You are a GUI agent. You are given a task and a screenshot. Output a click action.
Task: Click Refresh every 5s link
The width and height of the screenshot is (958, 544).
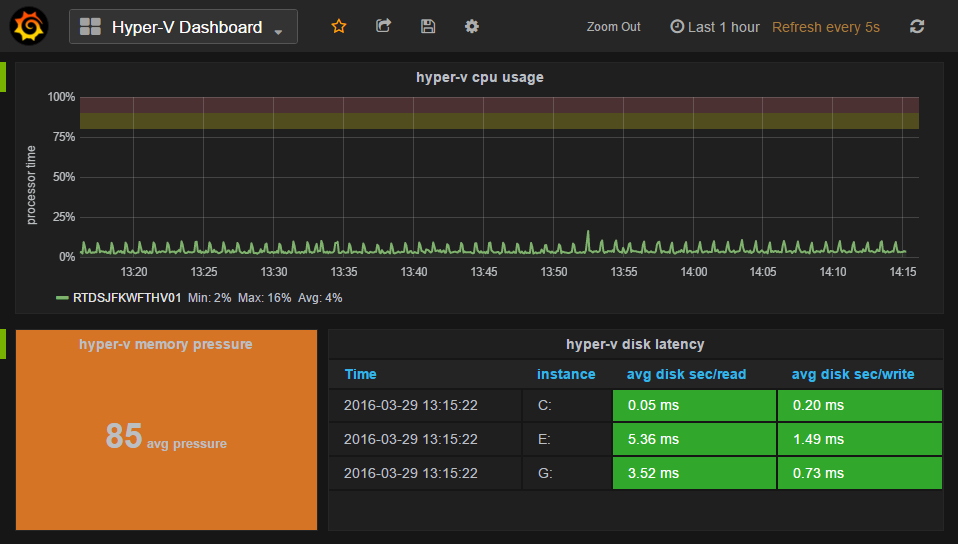(x=825, y=27)
